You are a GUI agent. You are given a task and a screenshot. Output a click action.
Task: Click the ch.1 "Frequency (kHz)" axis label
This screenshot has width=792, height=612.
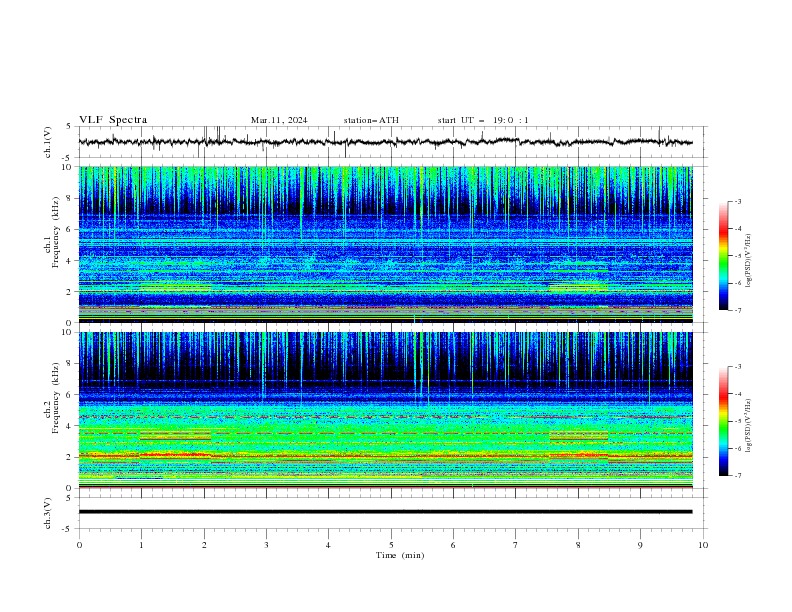click(x=57, y=230)
